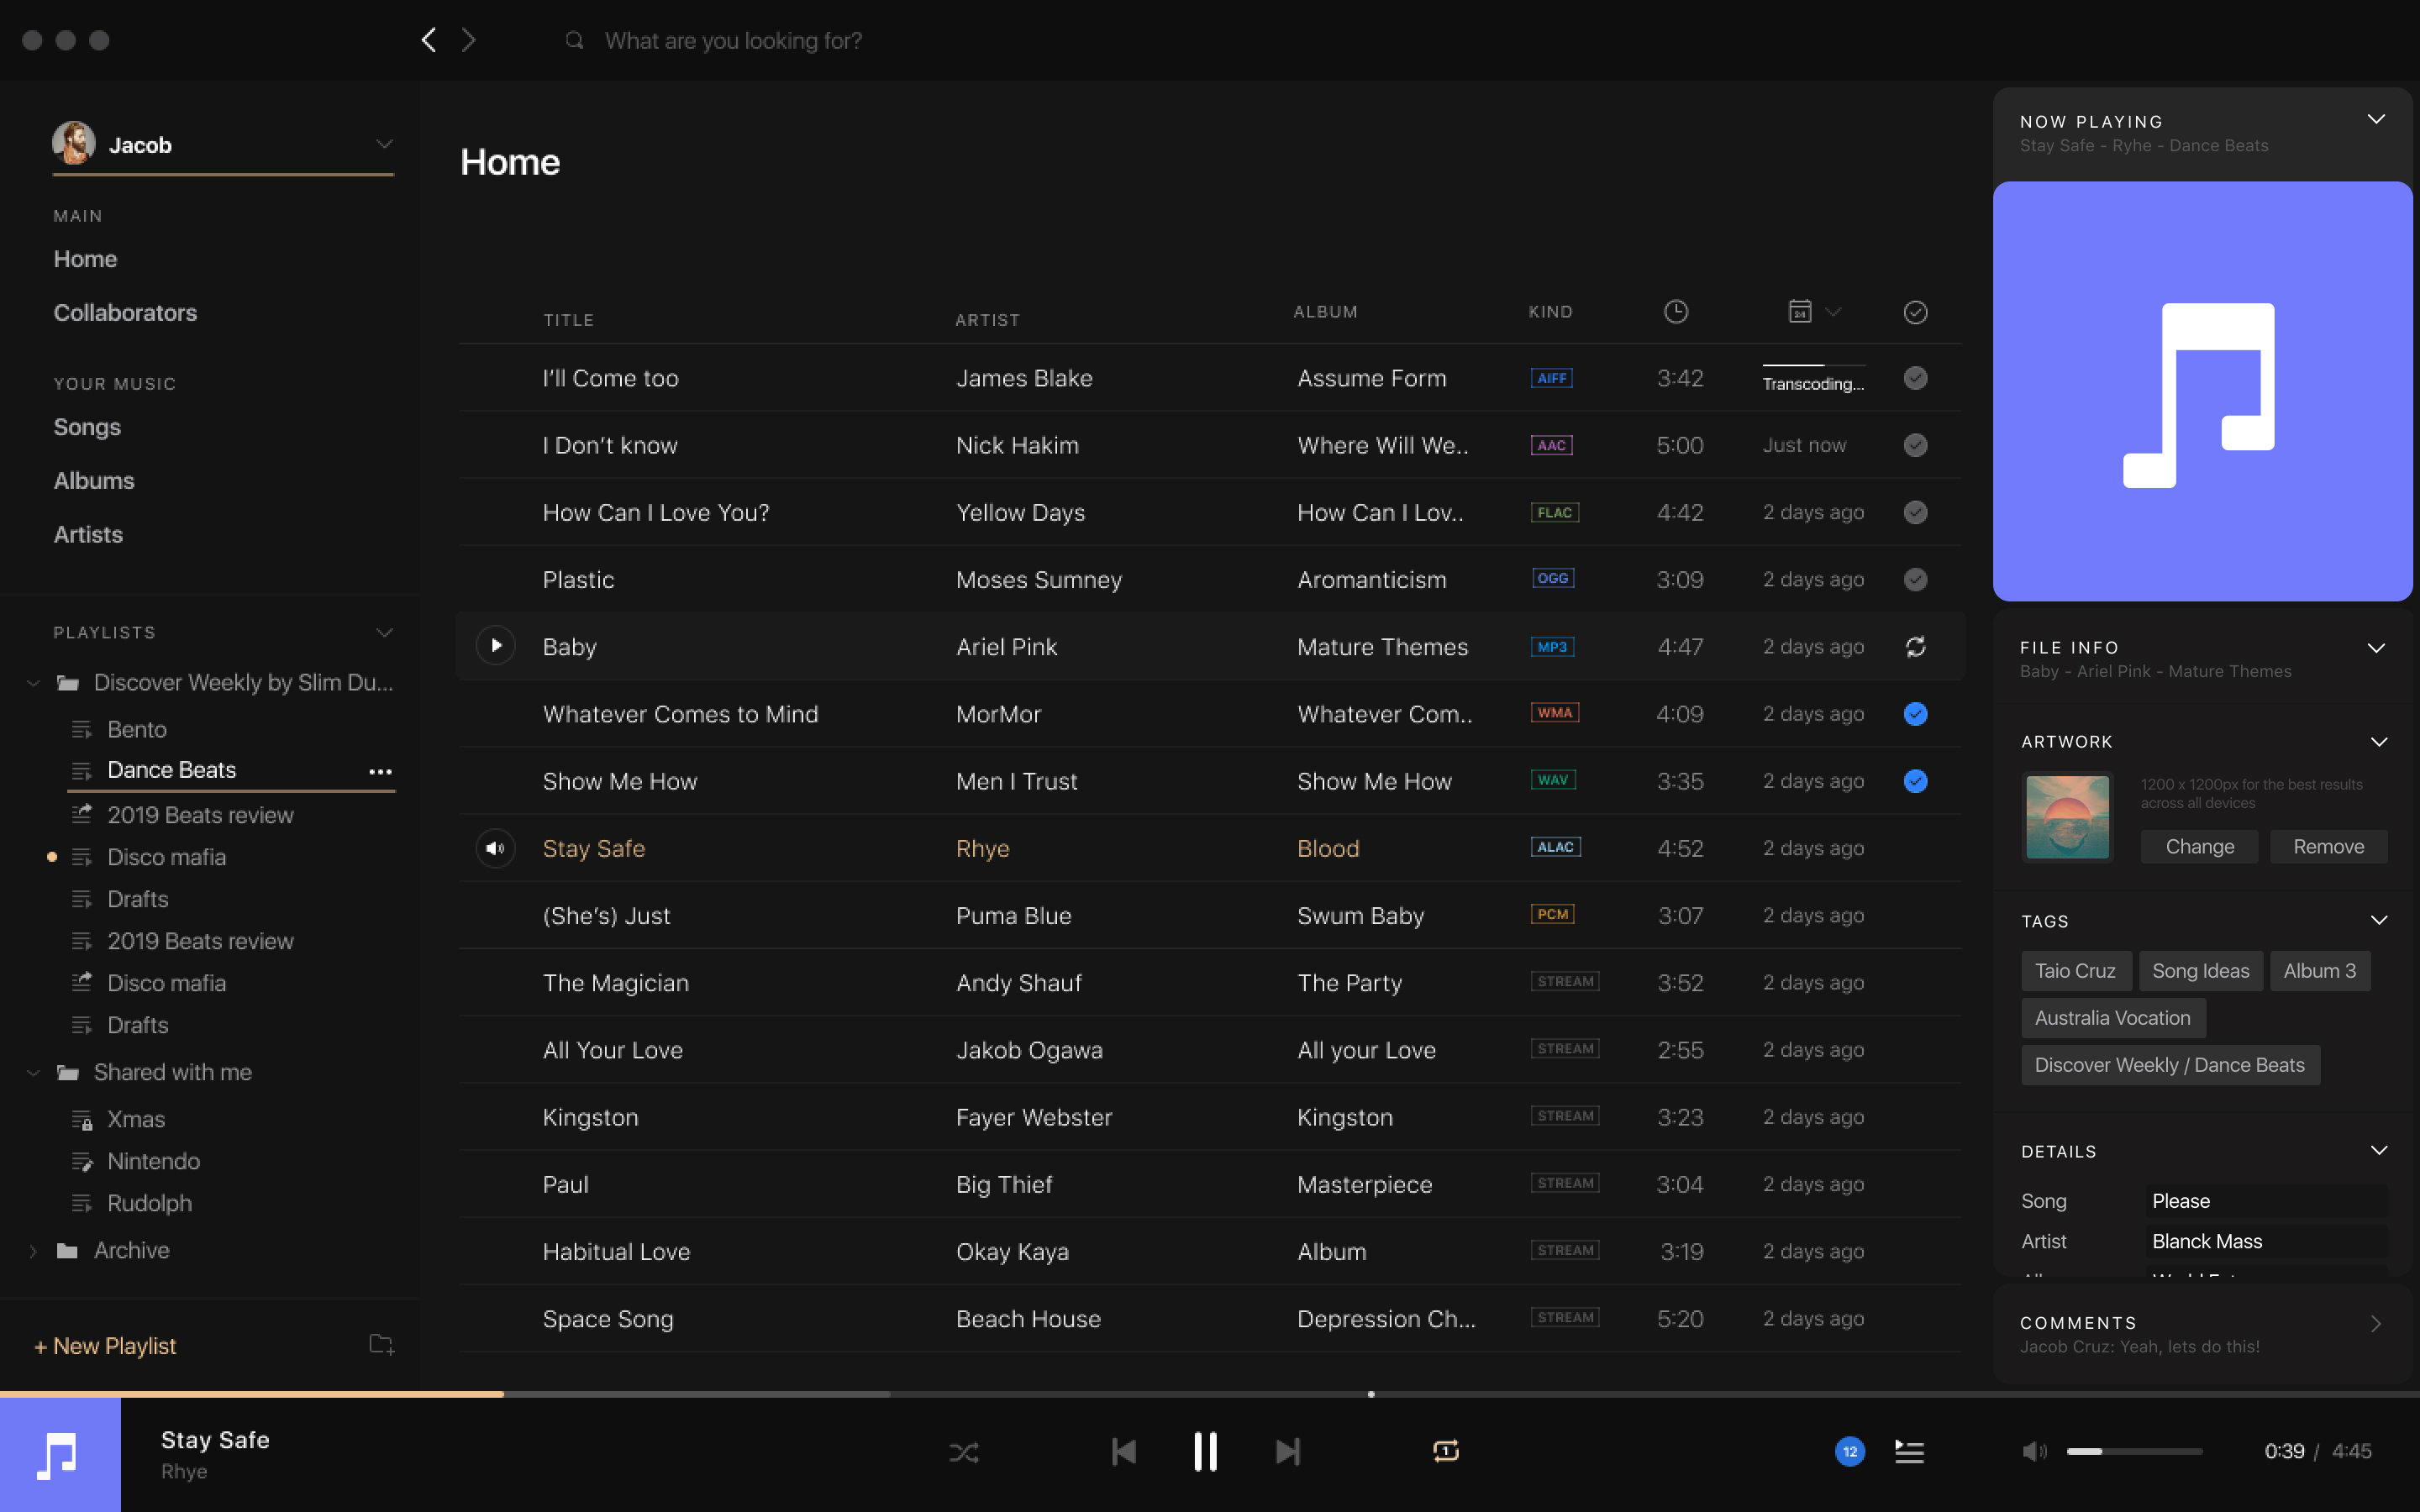
Task: Go to Collaborators in sidebar
Action: [125, 313]
